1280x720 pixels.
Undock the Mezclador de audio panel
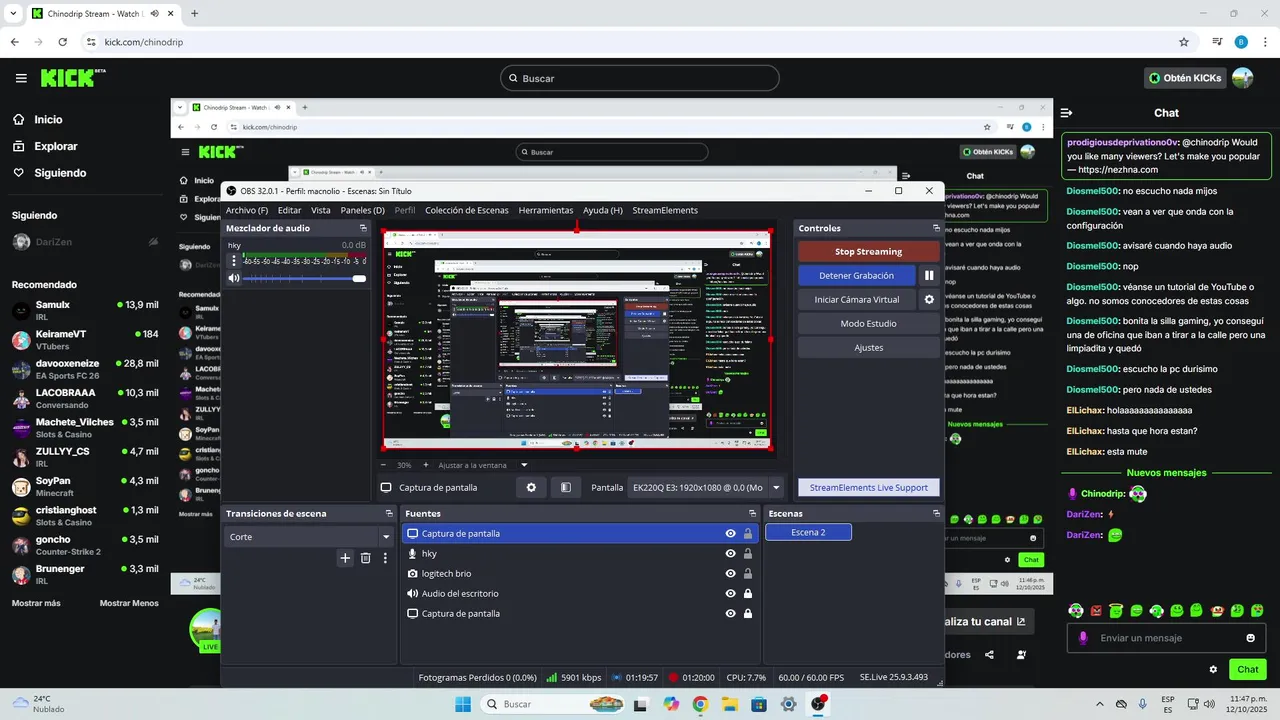tap(361, 228)
